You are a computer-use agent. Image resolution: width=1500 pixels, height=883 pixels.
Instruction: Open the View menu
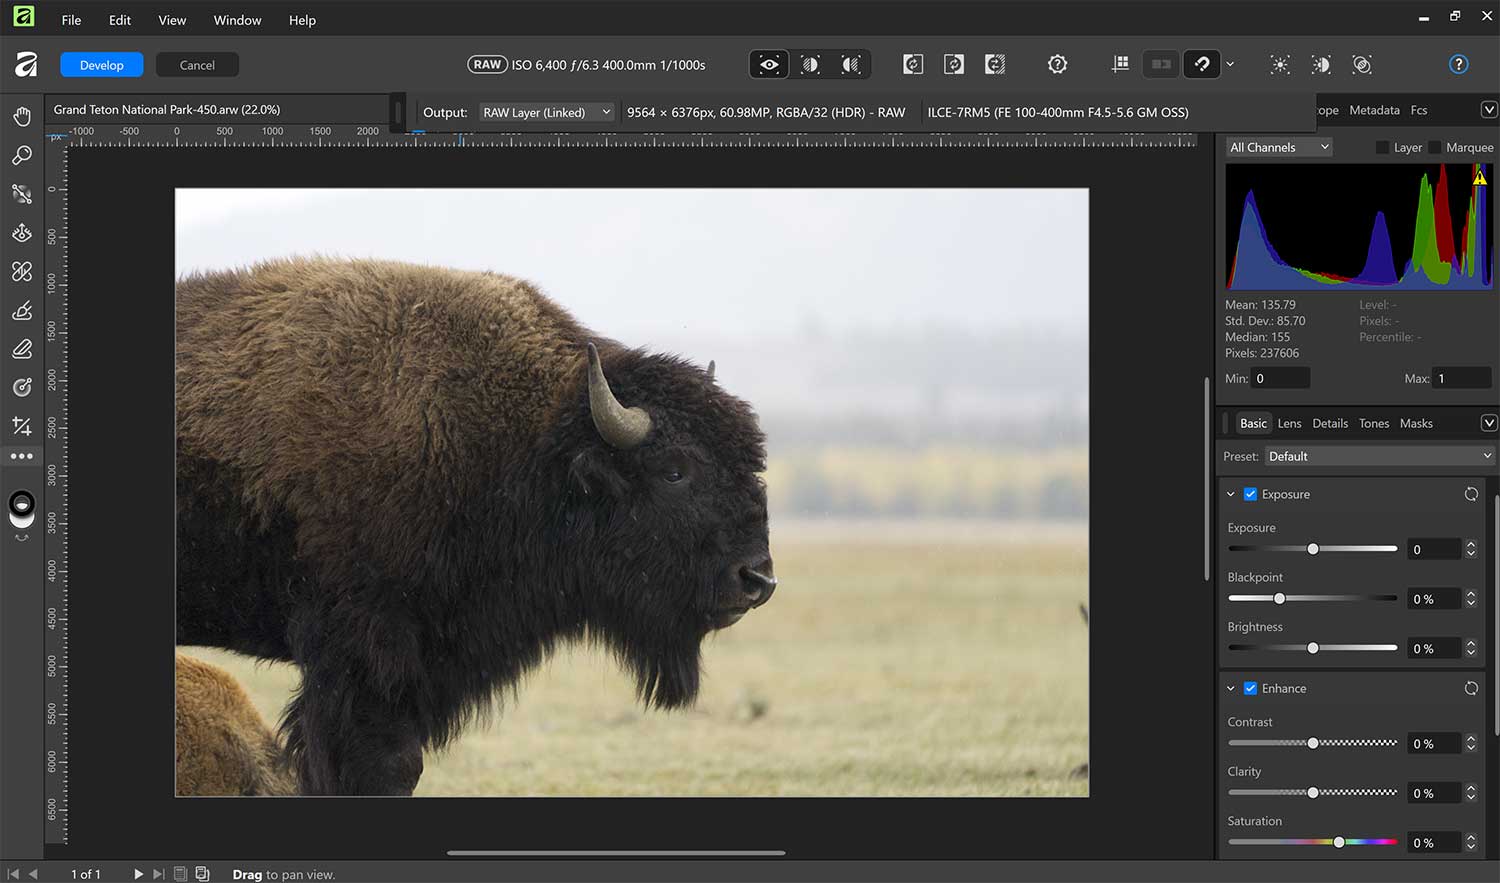[172, 20]
